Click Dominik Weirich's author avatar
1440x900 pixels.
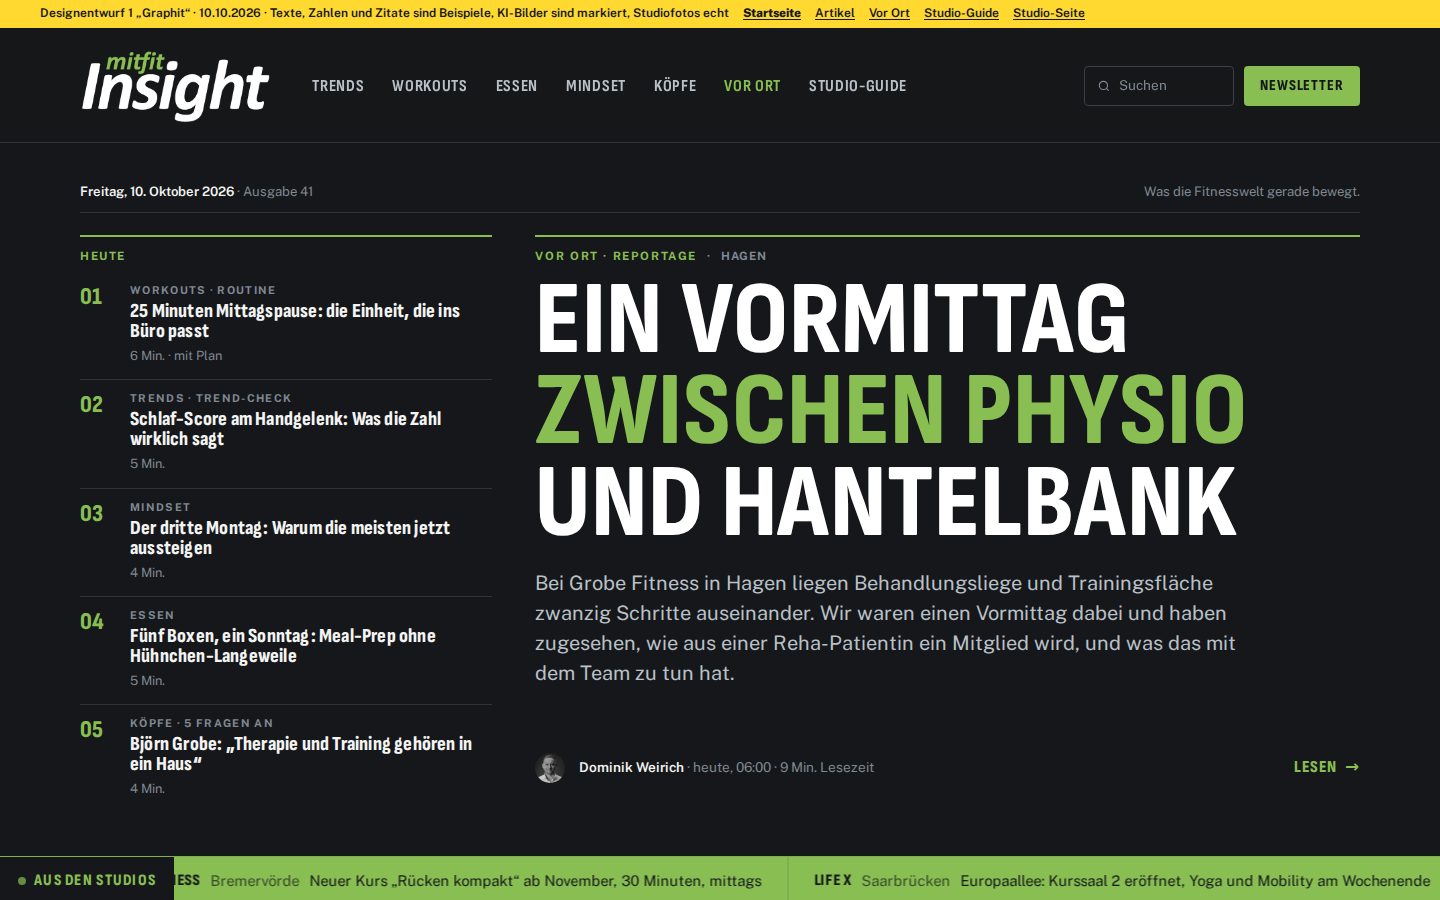(x=550, y=768)
